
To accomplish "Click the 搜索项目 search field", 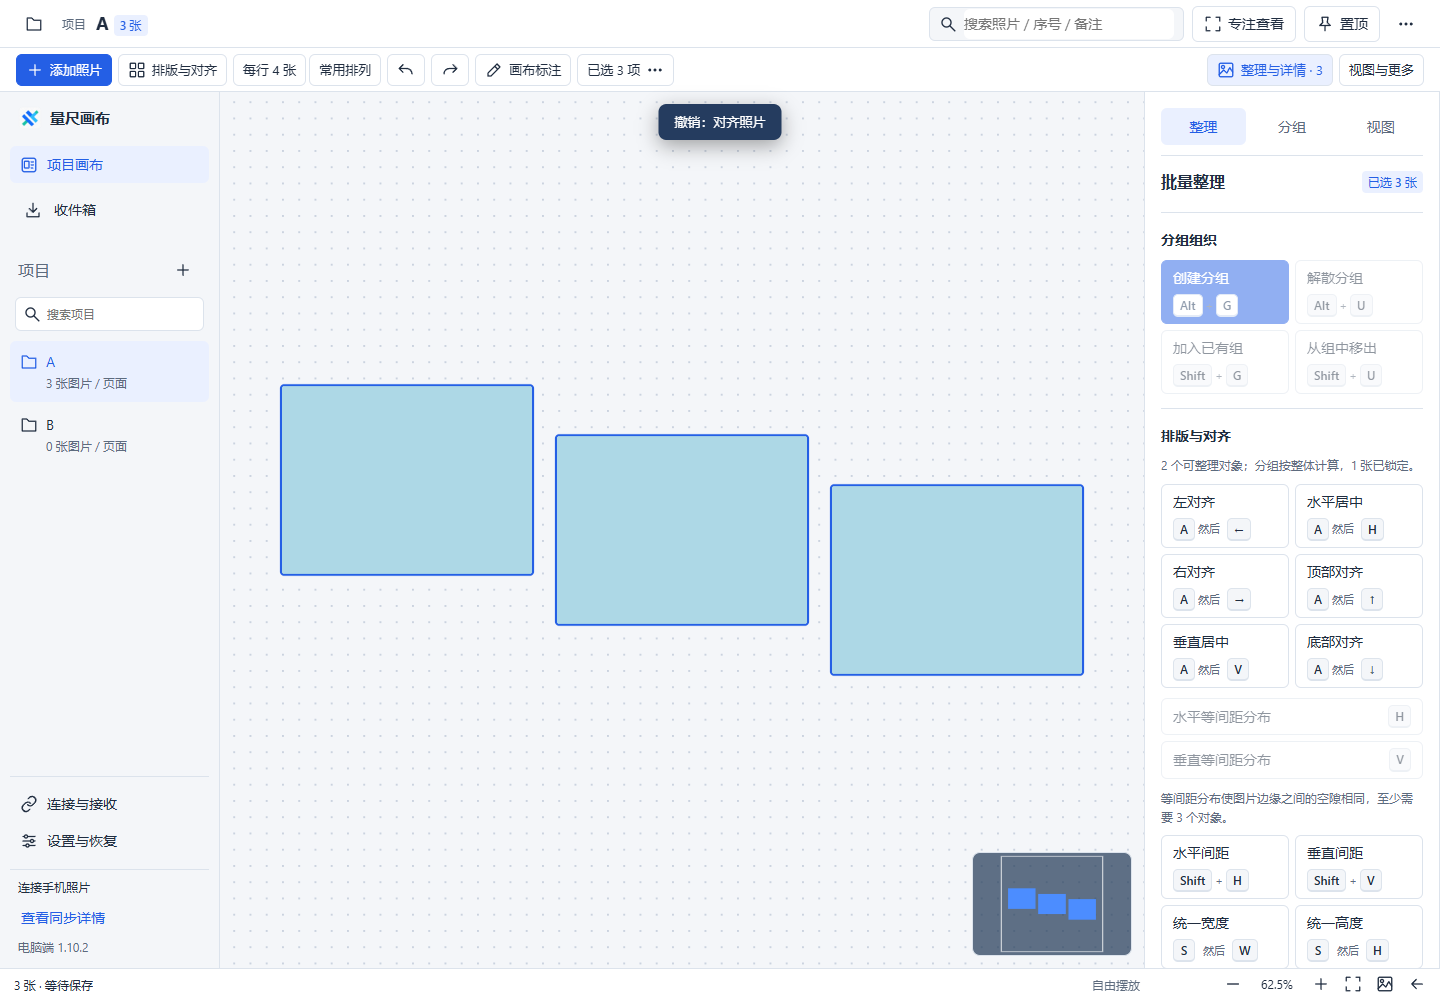I will click(x=110, y=314).
